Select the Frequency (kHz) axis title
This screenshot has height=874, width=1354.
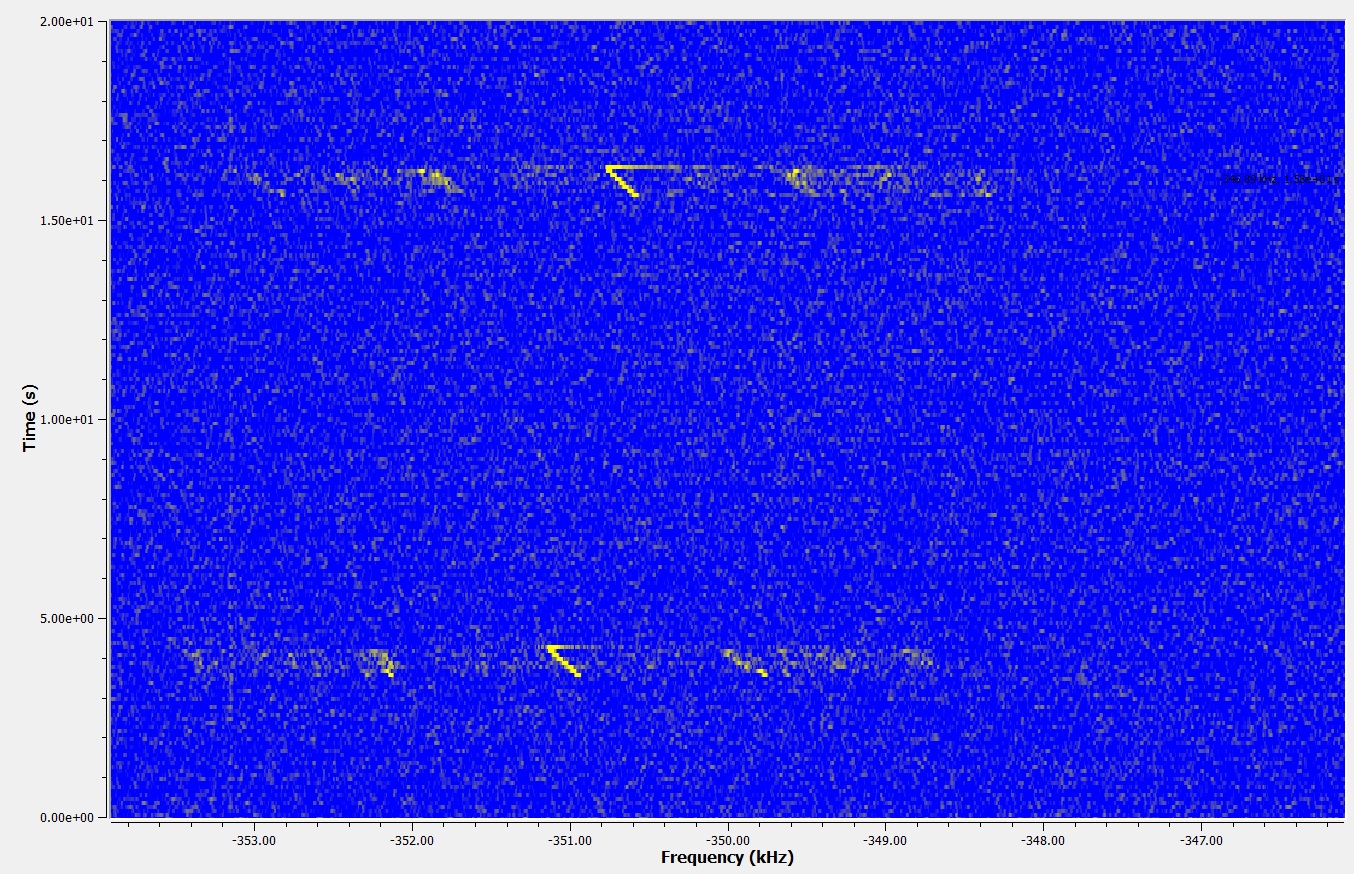727,858
